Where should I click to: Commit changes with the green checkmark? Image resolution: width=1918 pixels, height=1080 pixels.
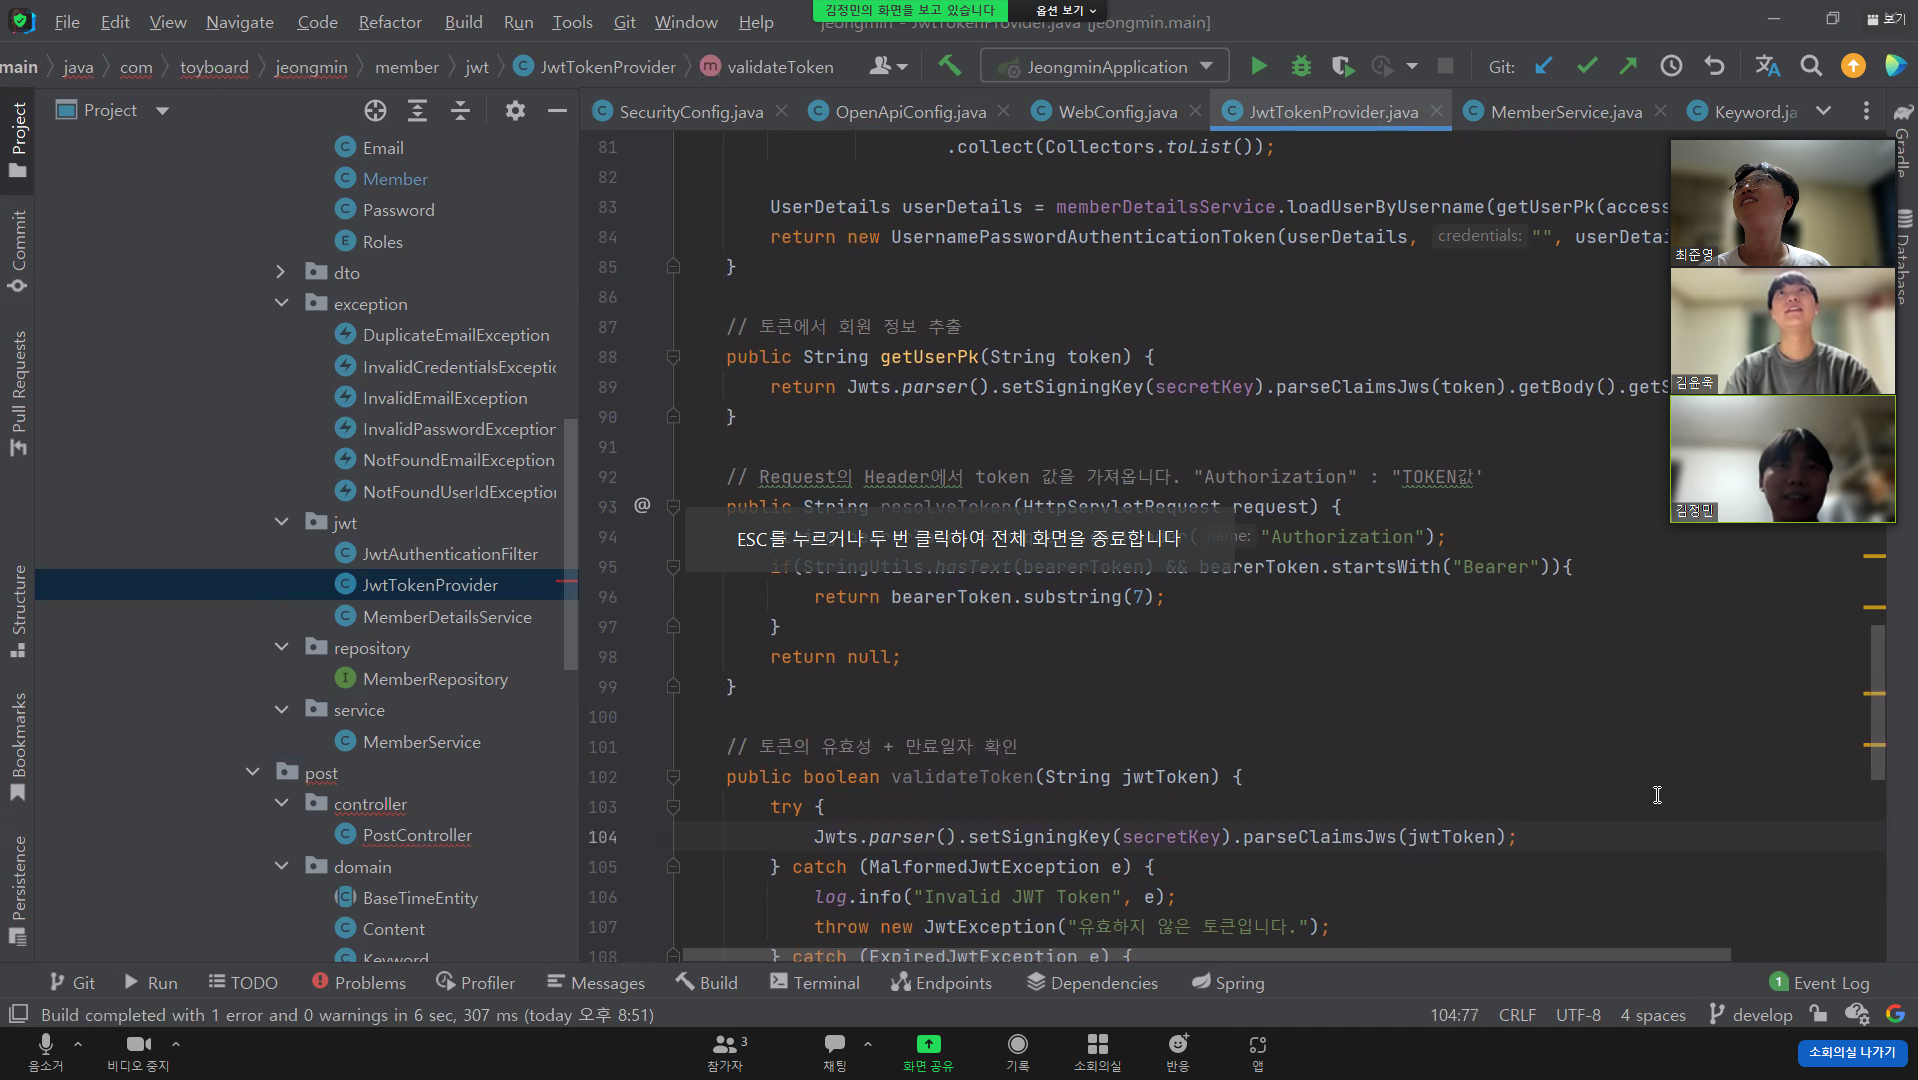[1587, 66]
